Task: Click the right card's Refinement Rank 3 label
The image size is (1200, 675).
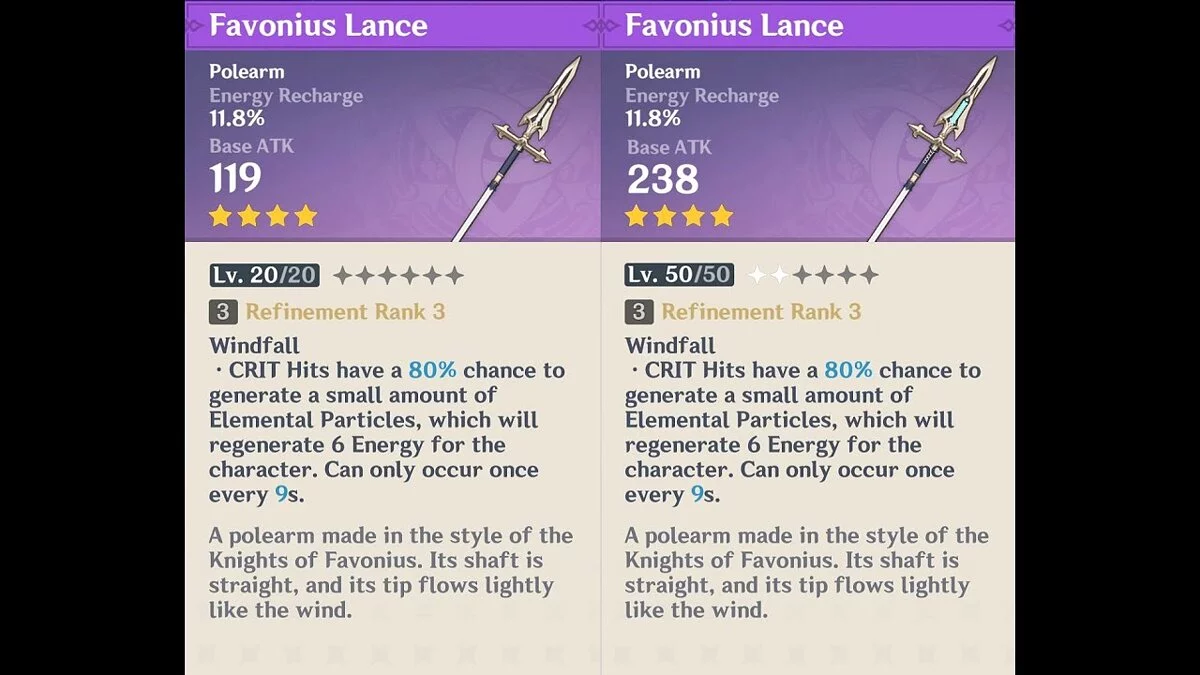Action: [761, 312]
